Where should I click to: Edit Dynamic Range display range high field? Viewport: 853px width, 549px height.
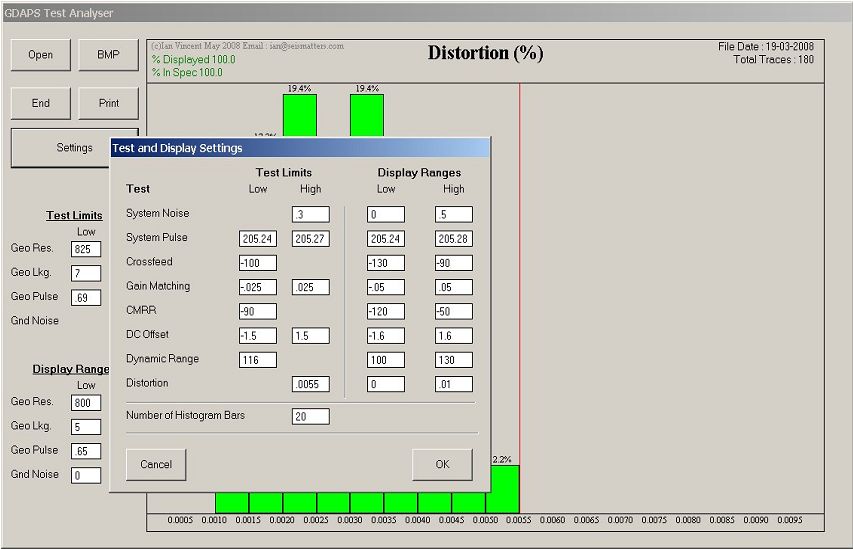454,360
